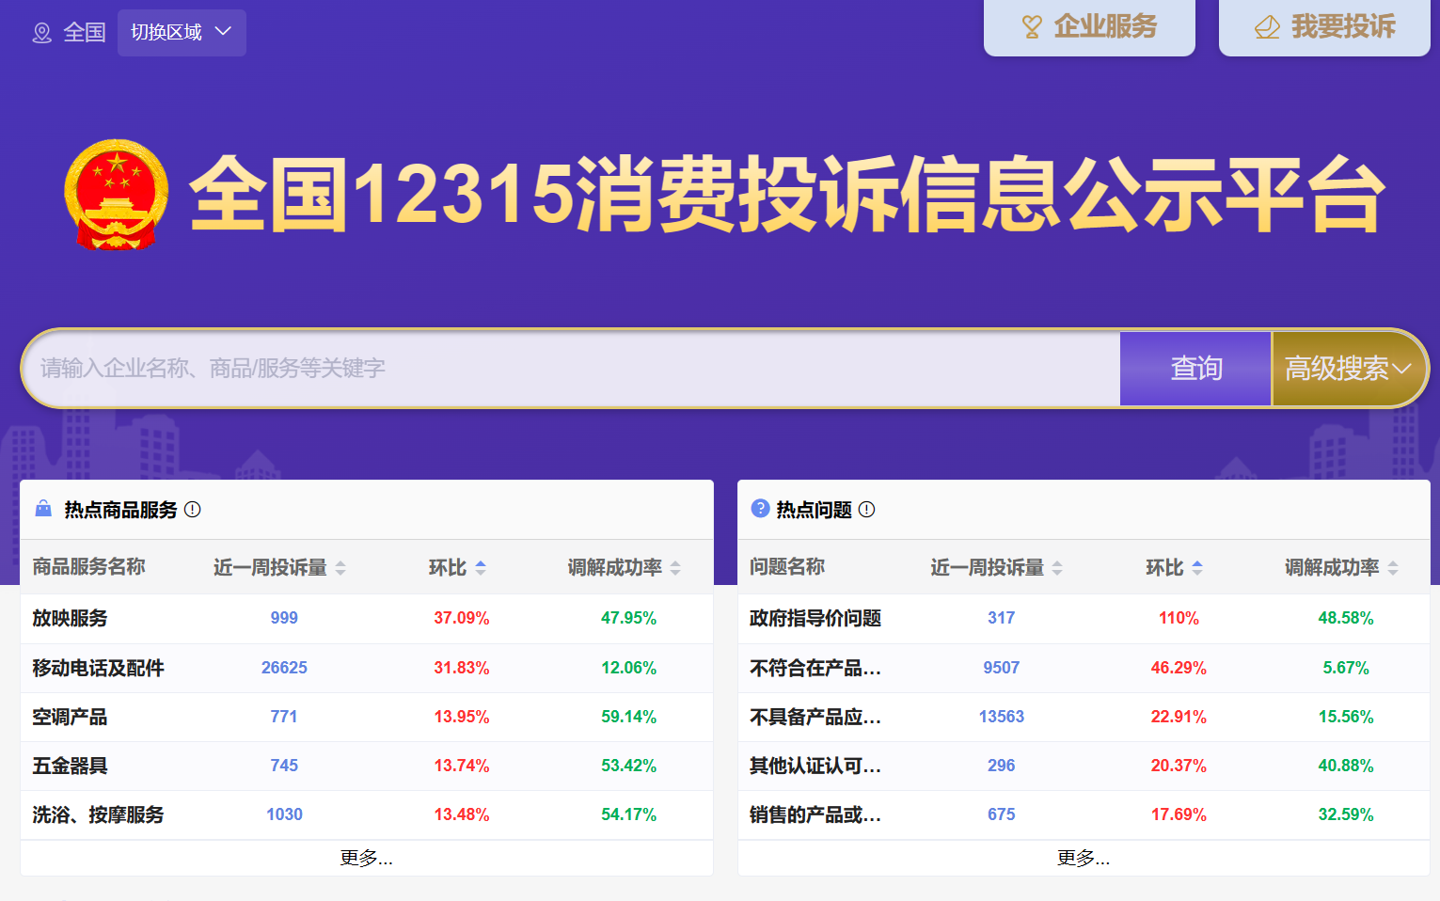Screen dimensions: 1440x901
Task: Click the keyword search input field
Action: (x=570, y=368)
